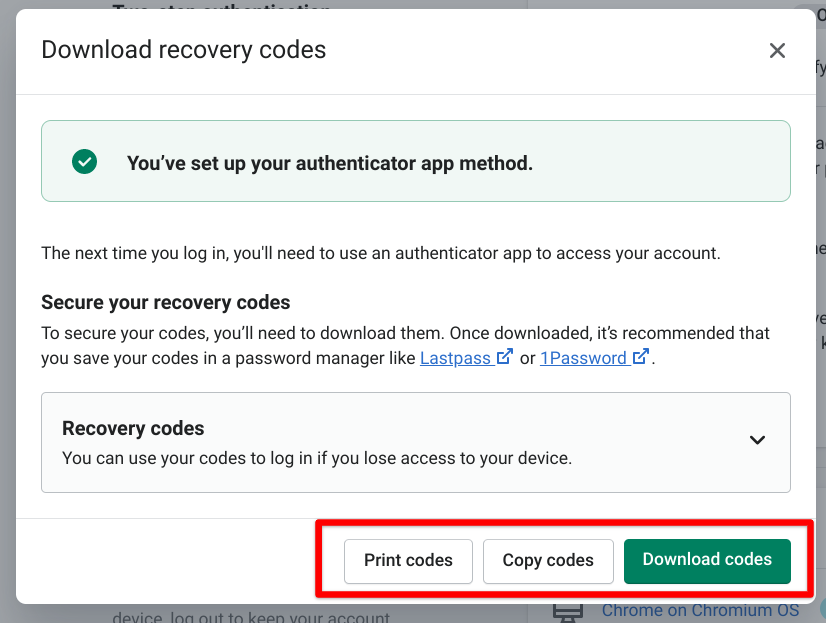Hit the green Download codes button
826x623 pixels.
click(x=707, y=560)
